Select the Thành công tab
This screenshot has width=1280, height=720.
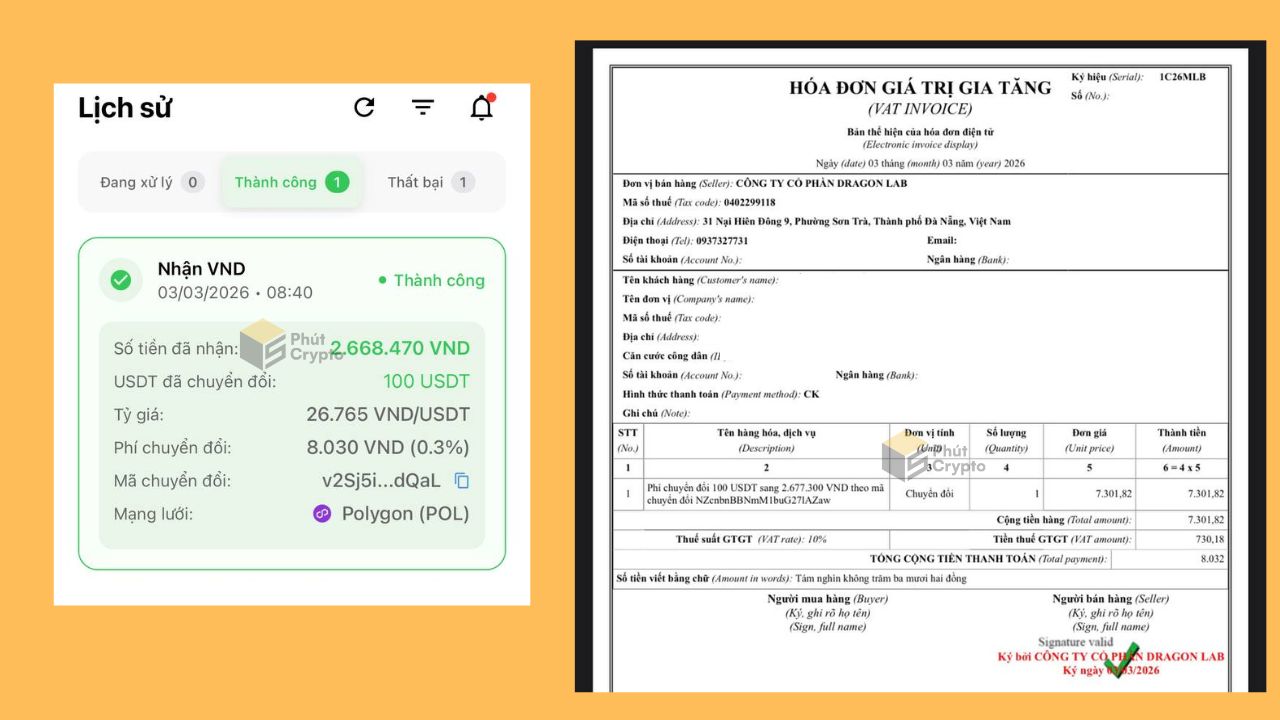point(292,182)
